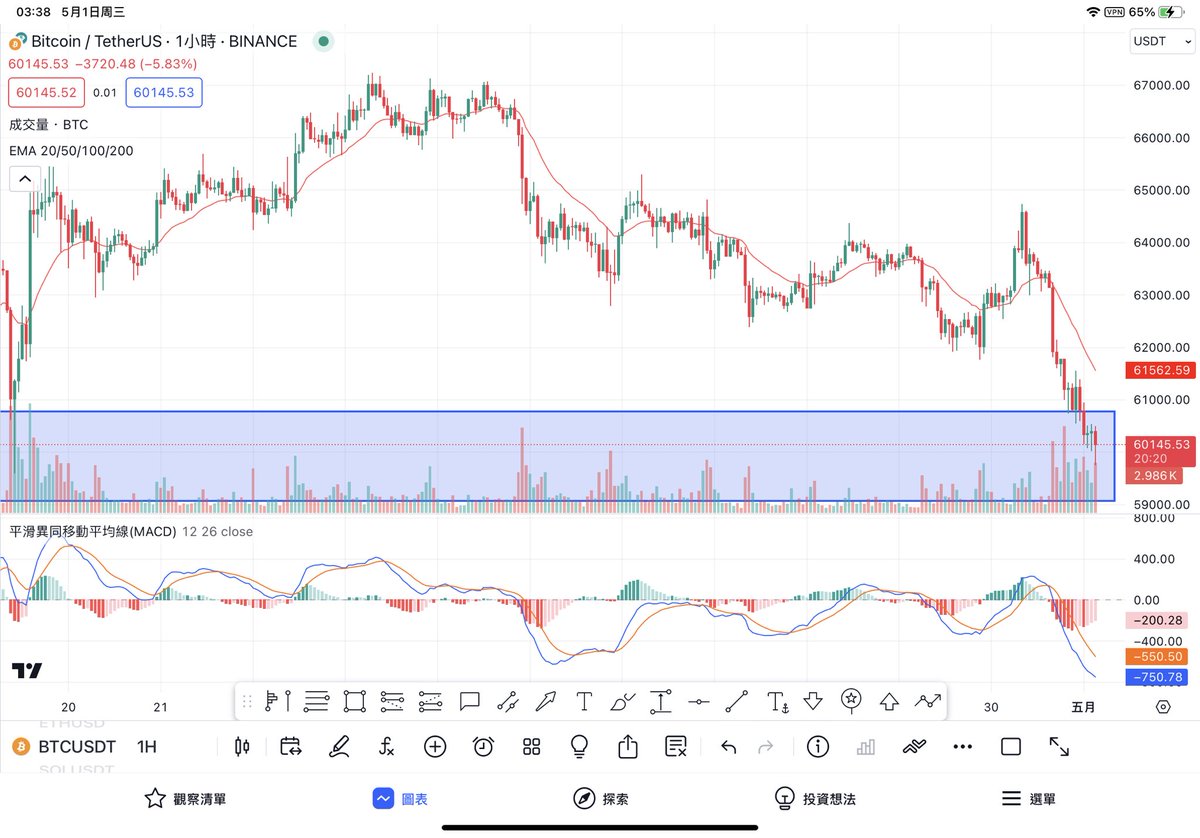This screenshot has width=1200, height=838.
Task: Open TradingView logo in chart corner
Action: 27,670
